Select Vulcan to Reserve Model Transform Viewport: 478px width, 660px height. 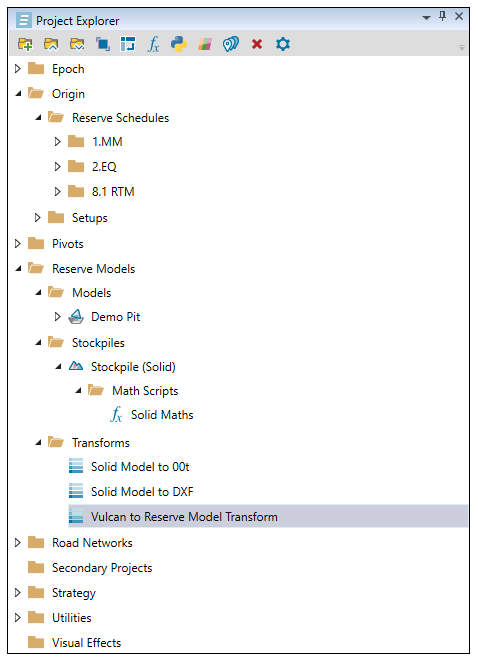click(x=268, y=516)
